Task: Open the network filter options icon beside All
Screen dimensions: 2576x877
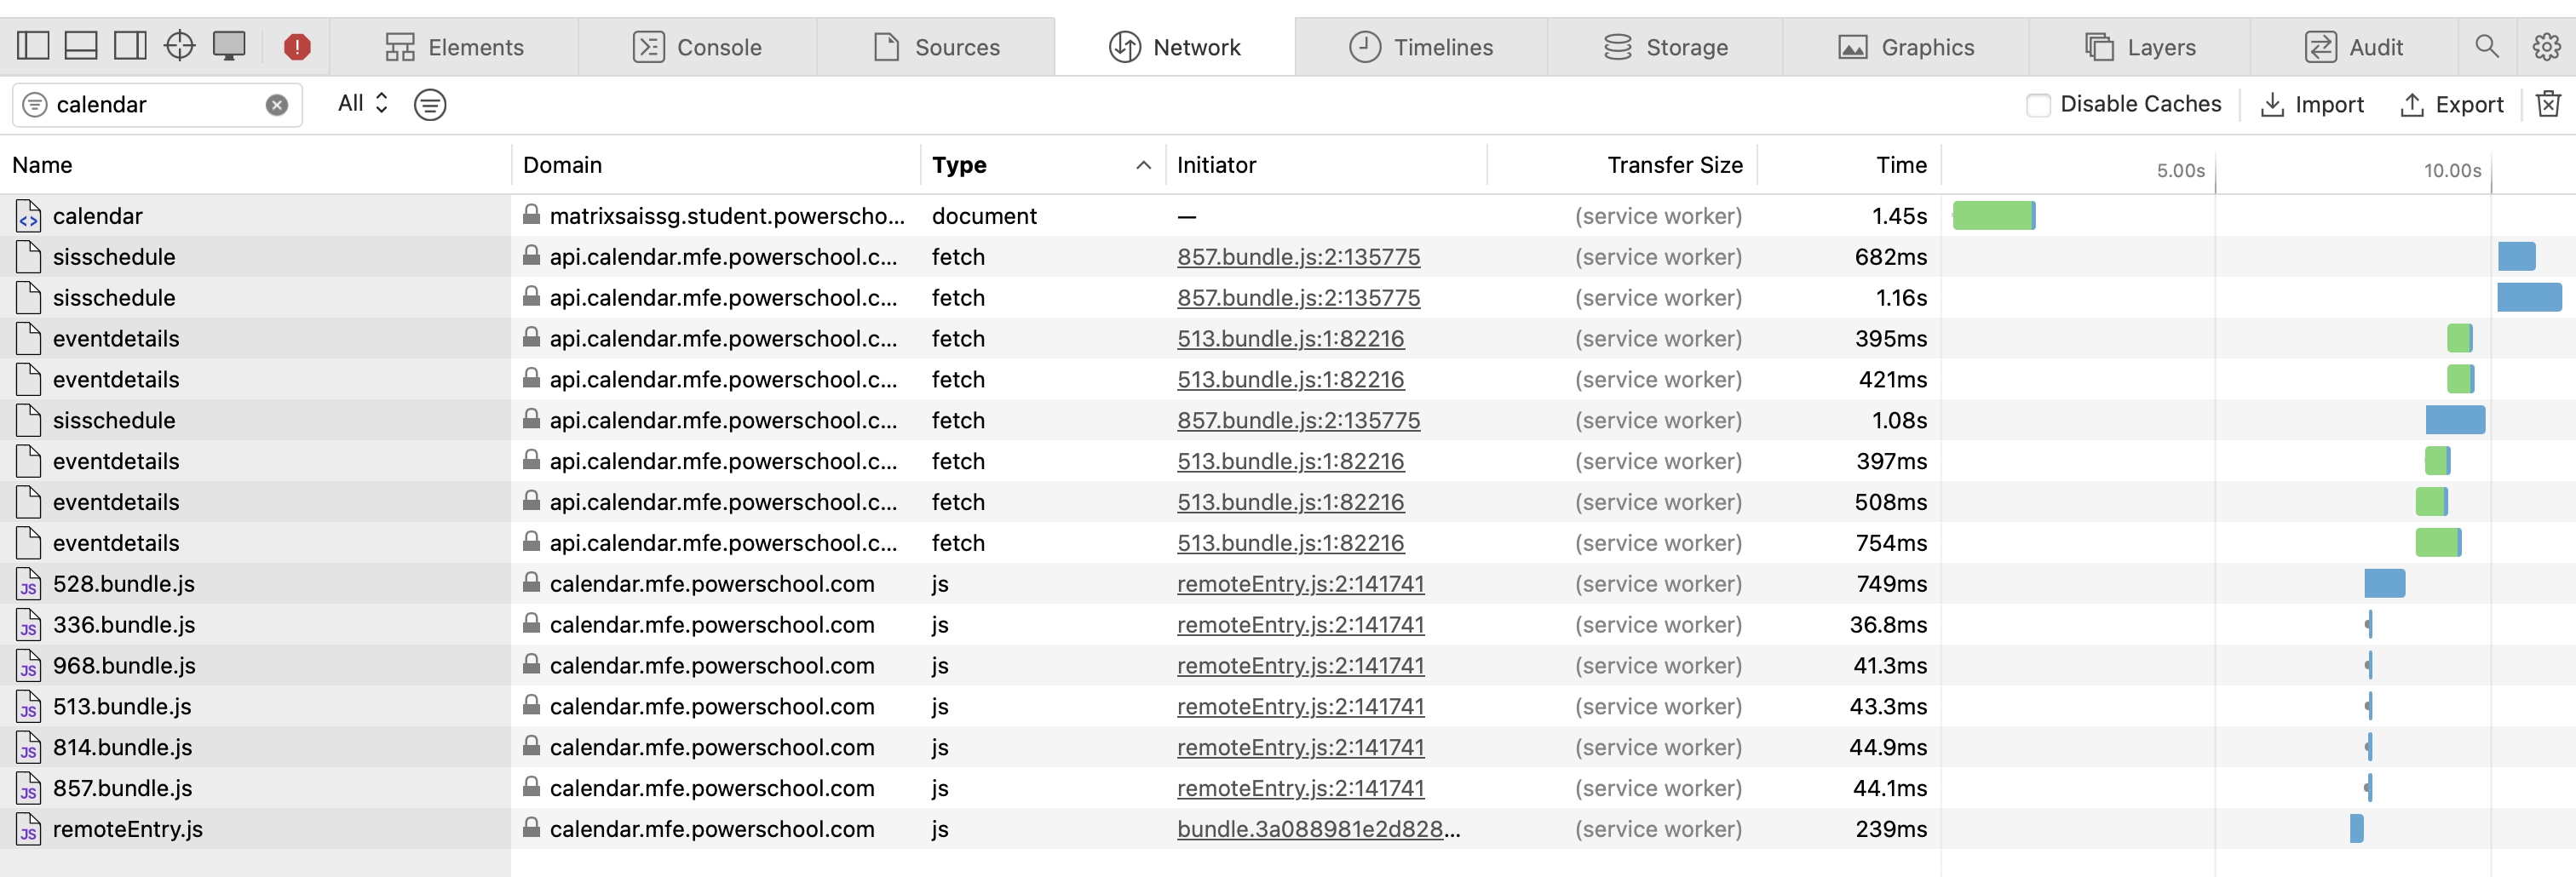Action: (430, 104)
